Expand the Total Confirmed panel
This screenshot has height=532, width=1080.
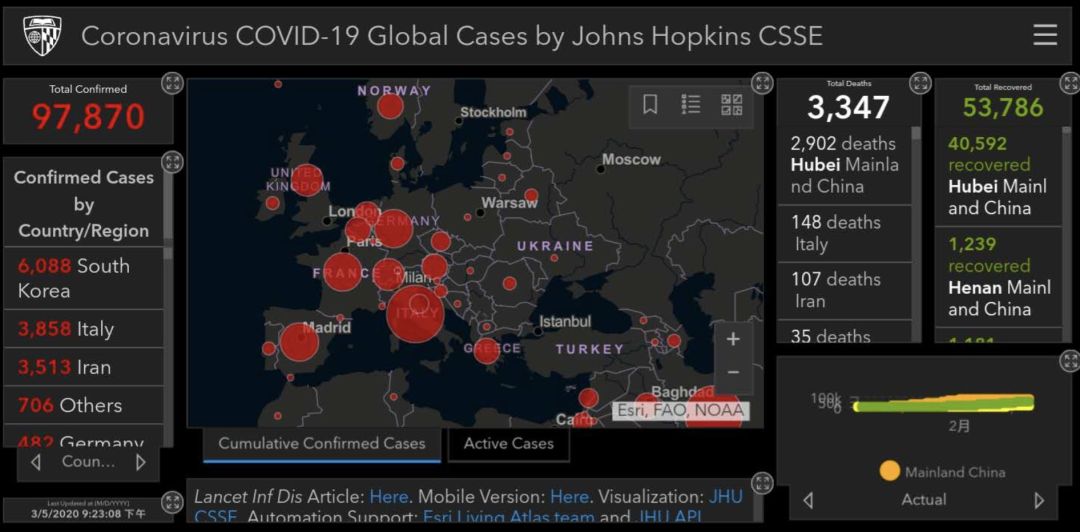[x=172, y=84]
